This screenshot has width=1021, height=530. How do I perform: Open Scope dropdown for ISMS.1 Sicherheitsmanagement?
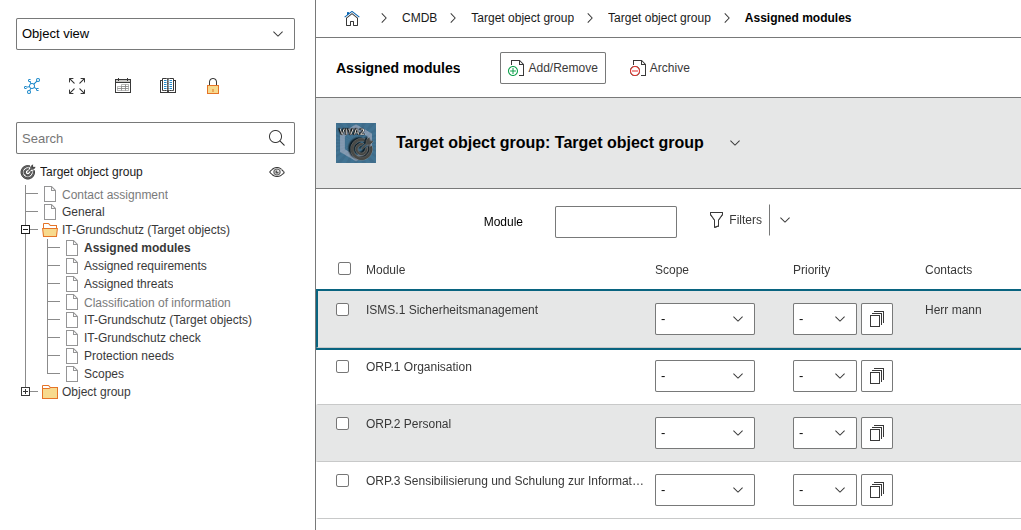(705, 319)
